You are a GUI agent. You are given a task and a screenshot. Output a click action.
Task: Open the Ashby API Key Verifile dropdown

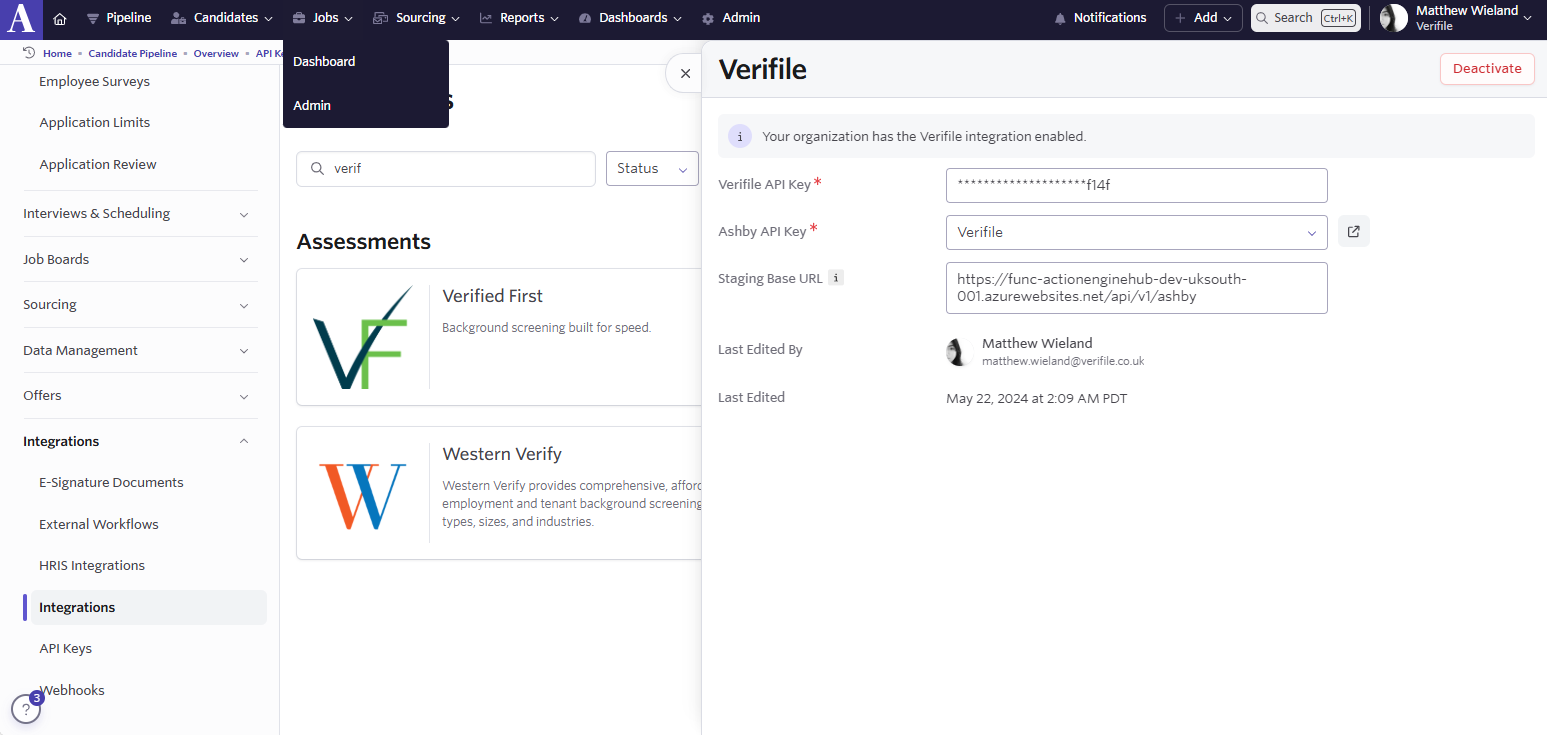[1136, 232]
